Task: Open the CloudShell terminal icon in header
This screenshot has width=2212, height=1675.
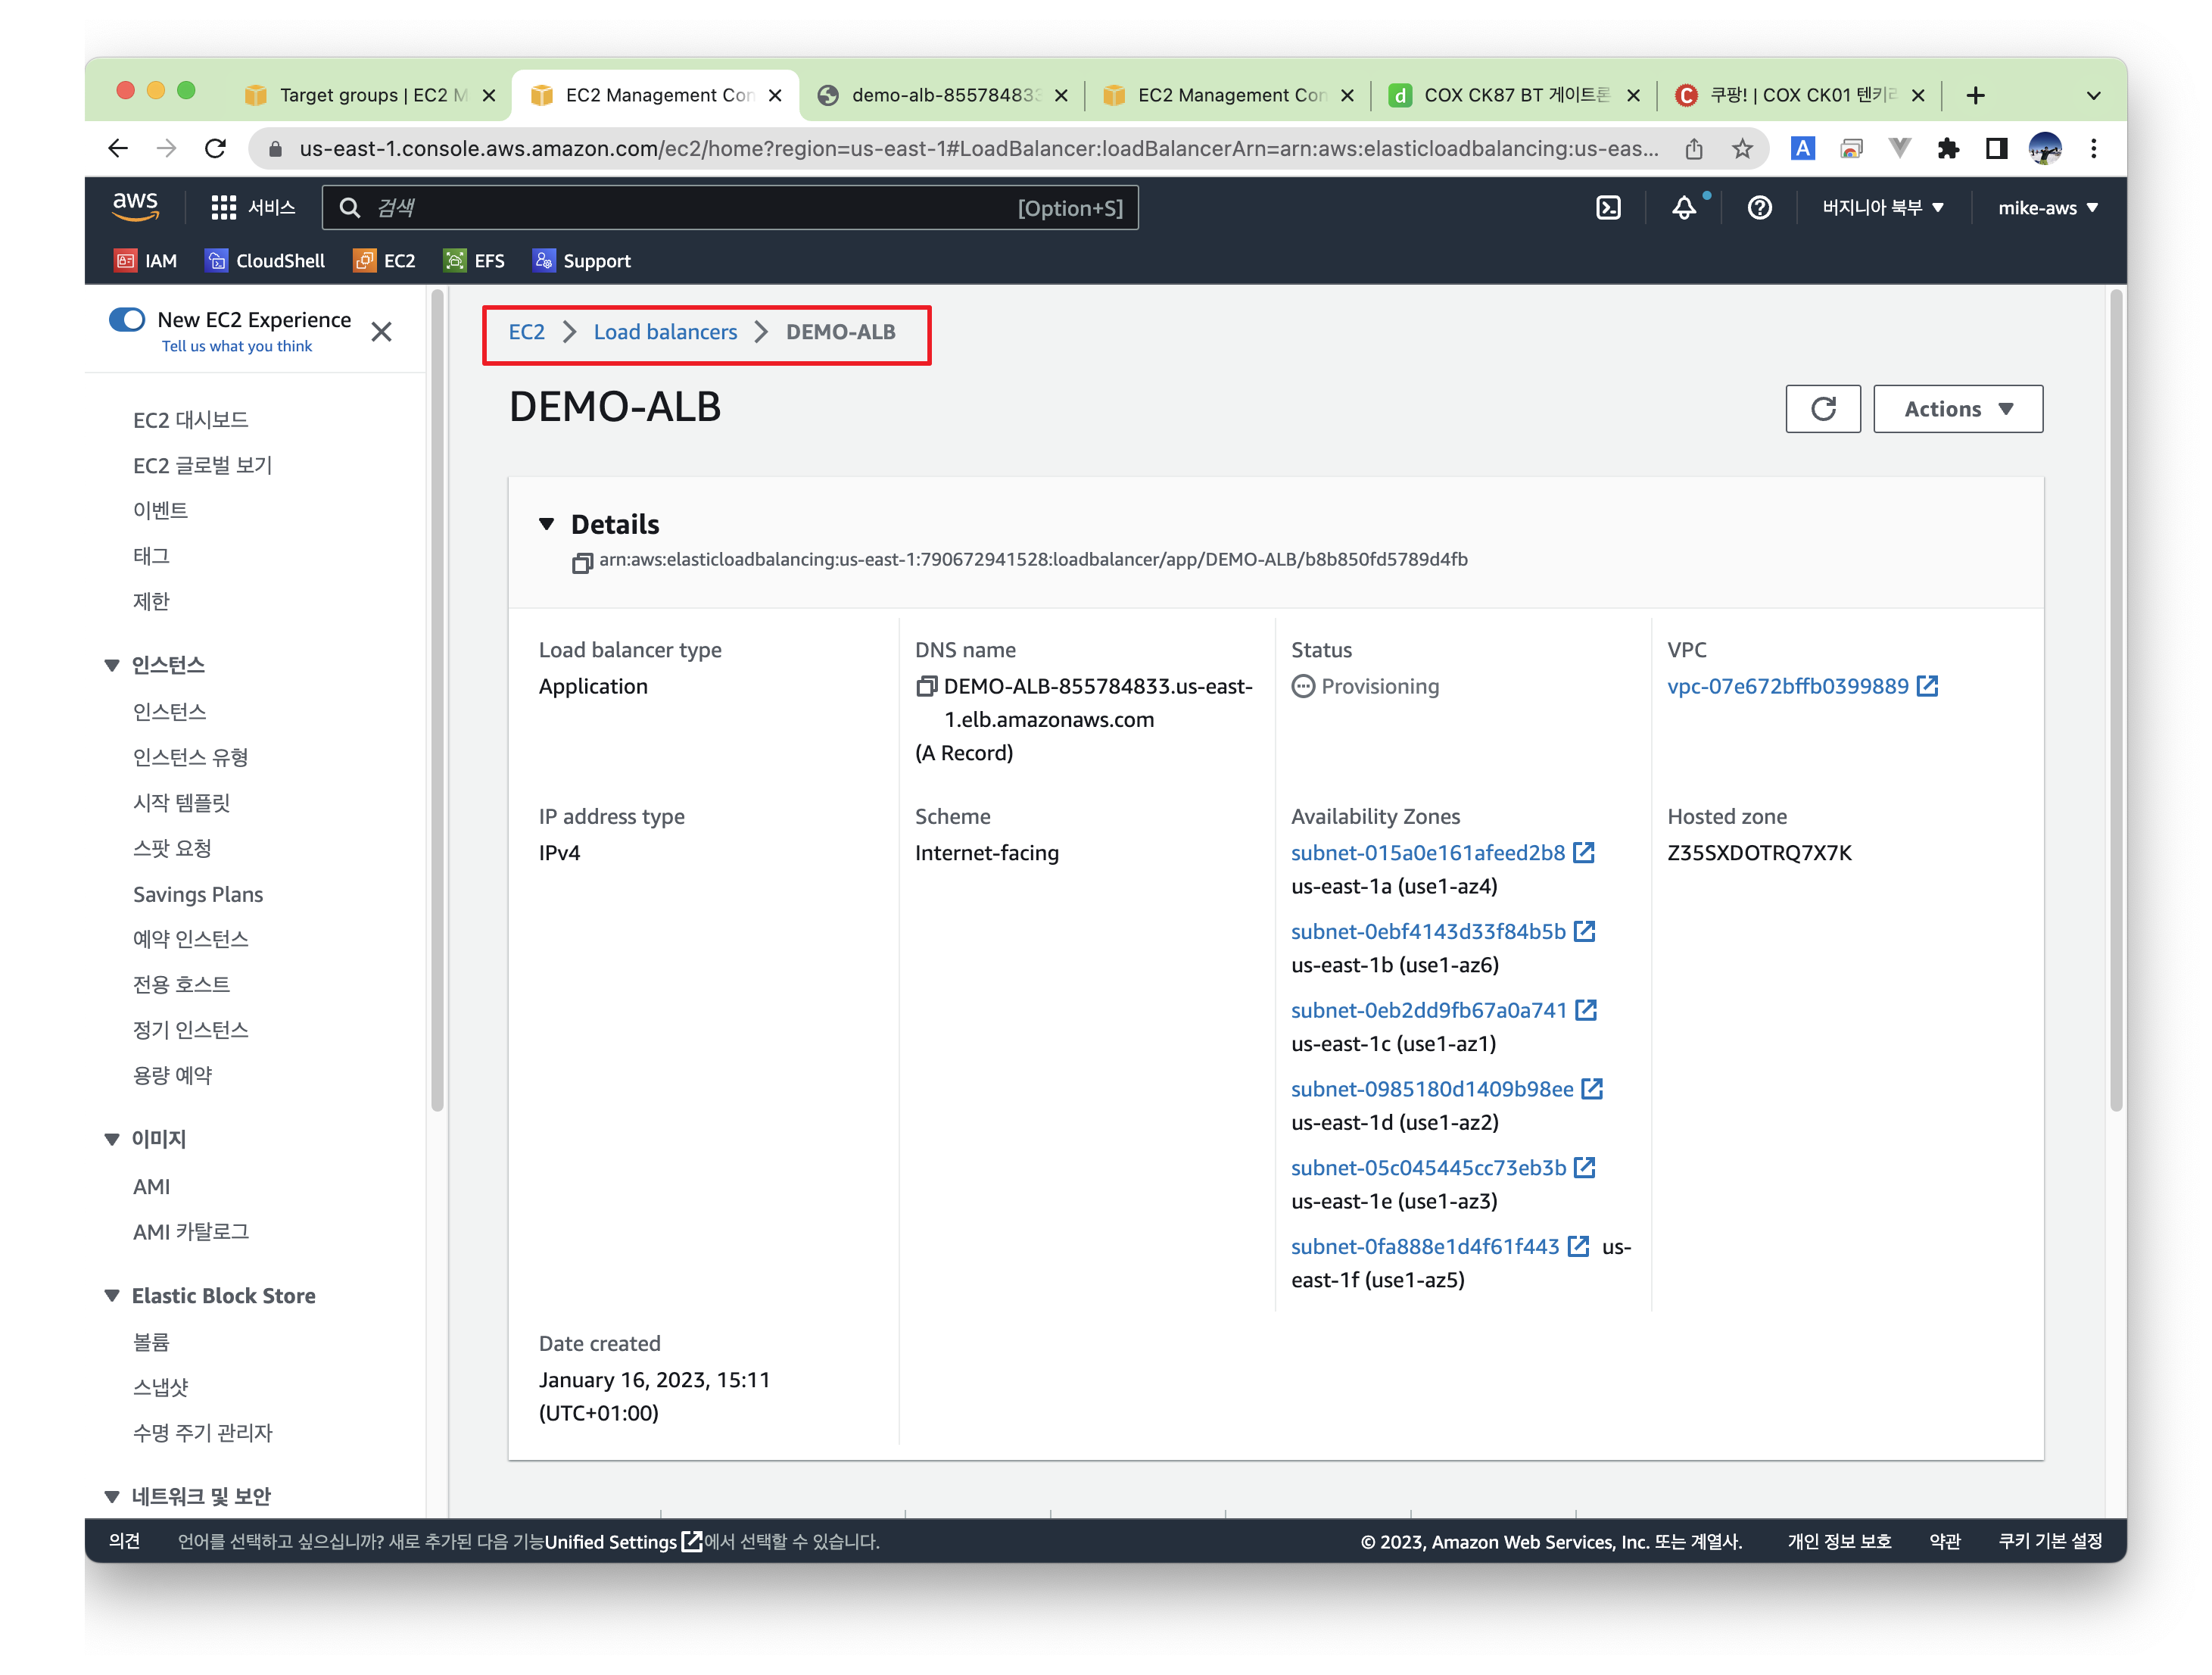Action: click(x=1607, y=208)
